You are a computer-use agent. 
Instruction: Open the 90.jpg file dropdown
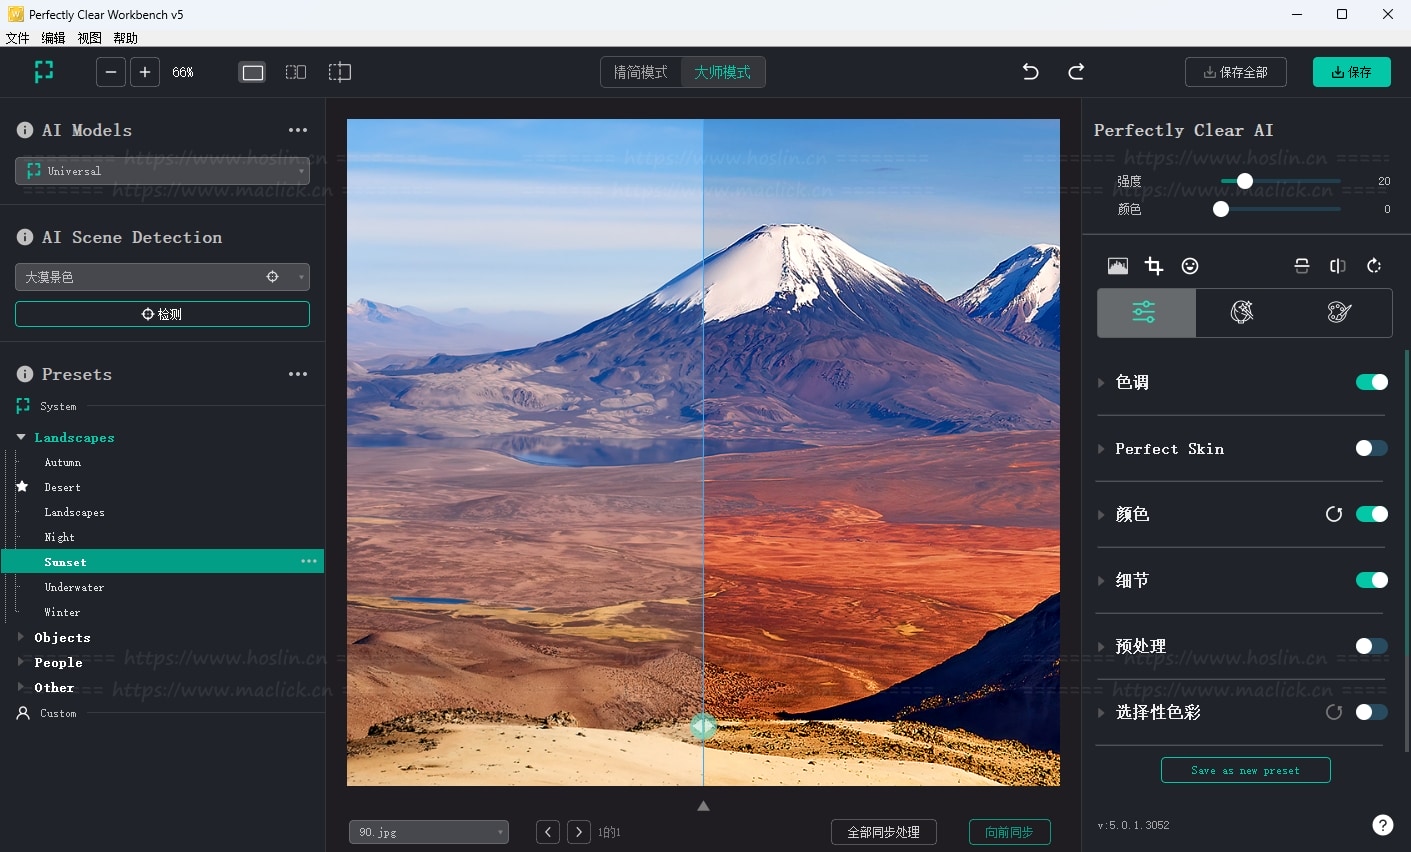point(429,832)
